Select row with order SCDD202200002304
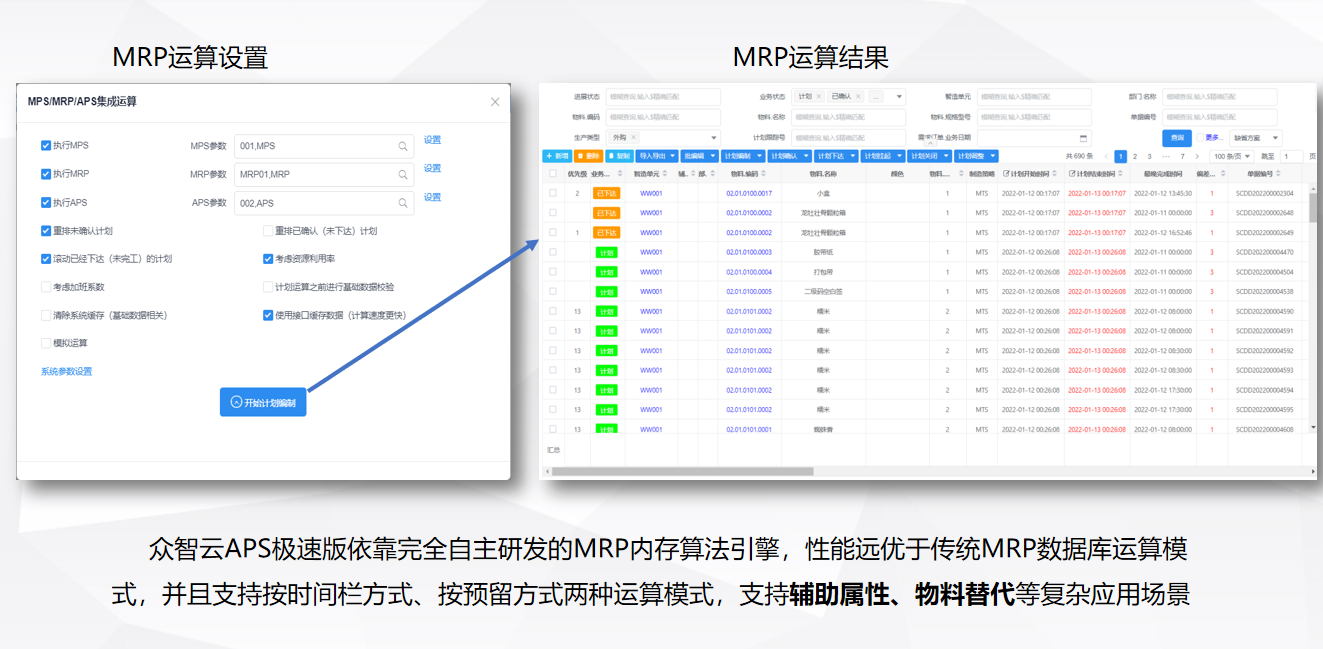Screen dimensions: 1323x649 tap(553, 193)
